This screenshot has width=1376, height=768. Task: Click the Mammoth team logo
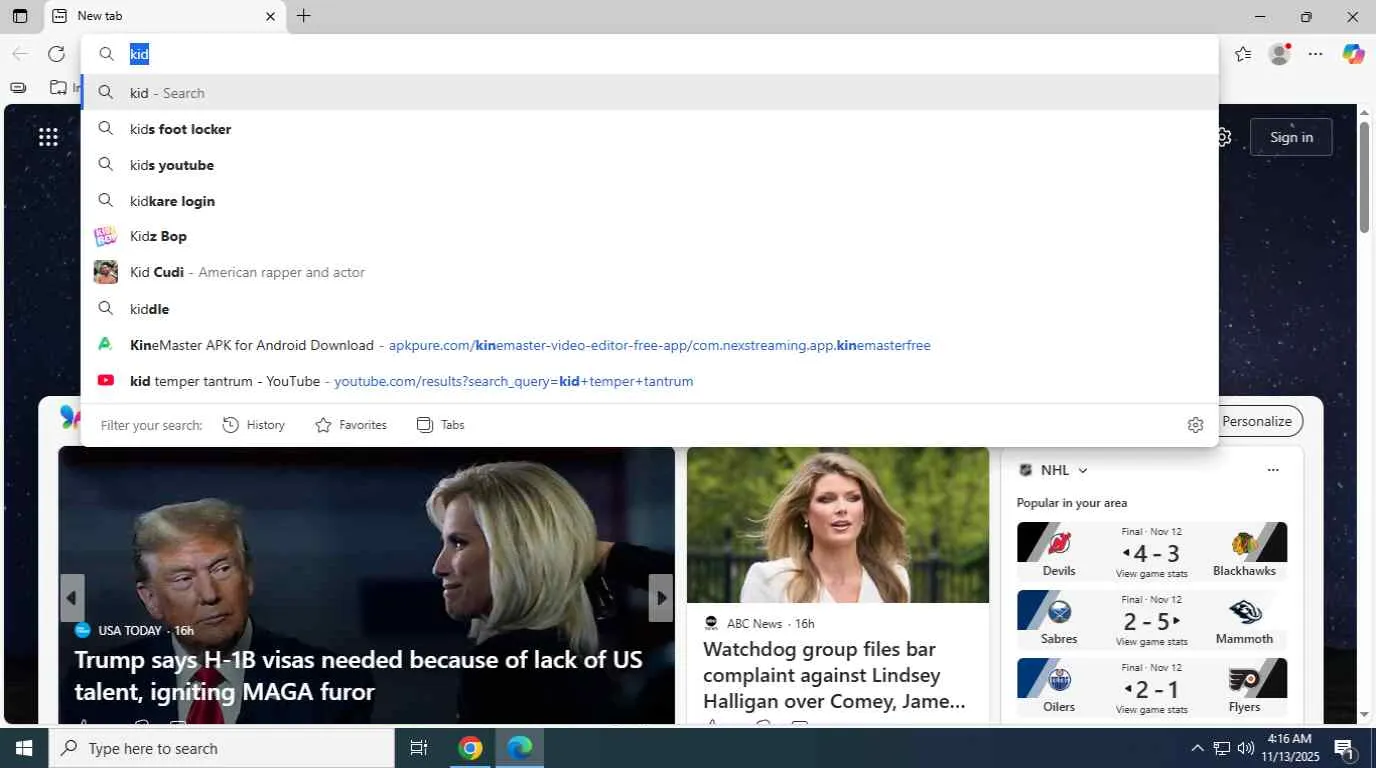tap(1245, 611)
